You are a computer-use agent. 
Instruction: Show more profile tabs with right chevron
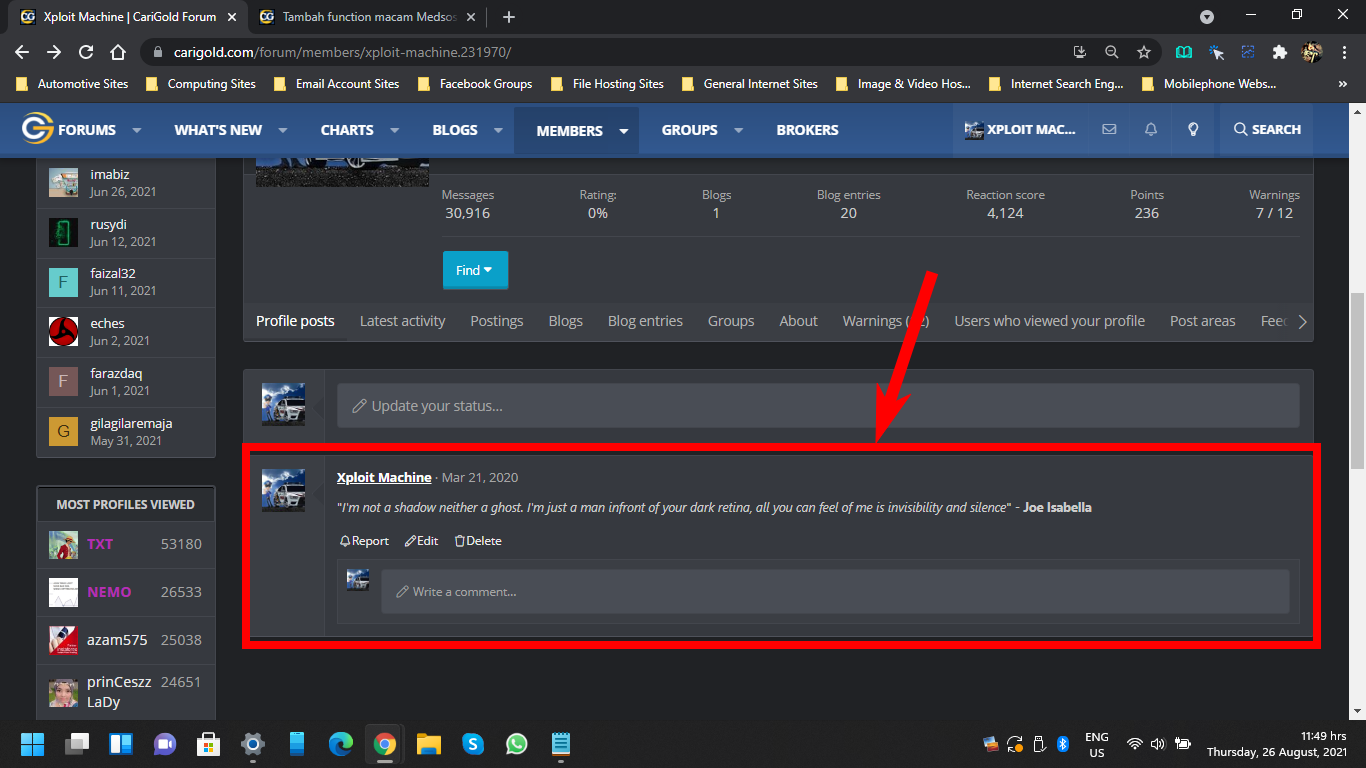point(1302,321)
